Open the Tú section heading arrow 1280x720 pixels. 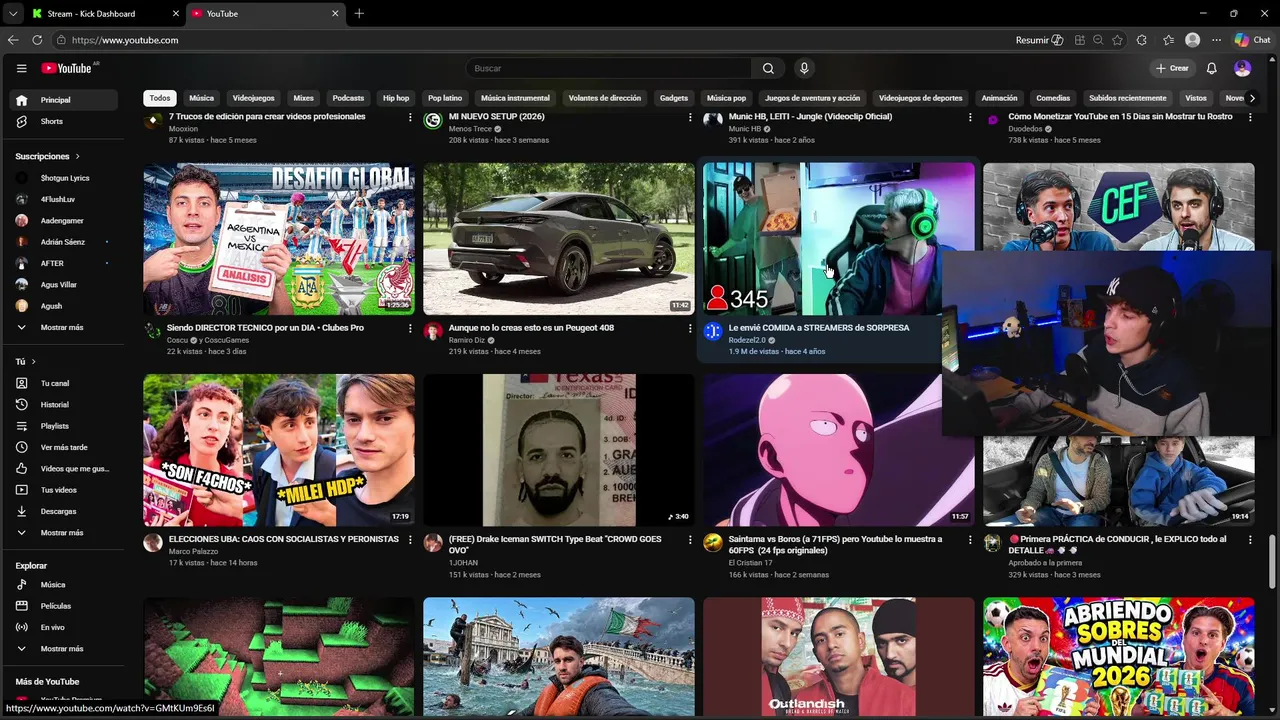33,361
